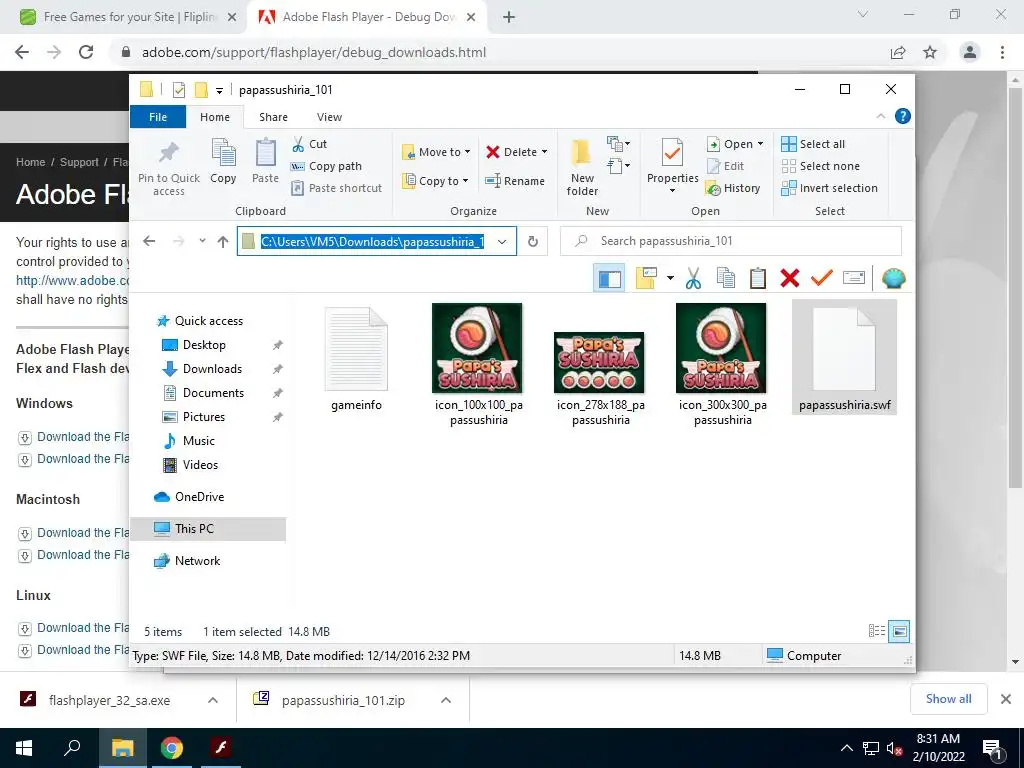This screenshot has width=1024, height=768.
Task: Click papassushiria_101.zip in downloads bar
Action: pos(343,700)
